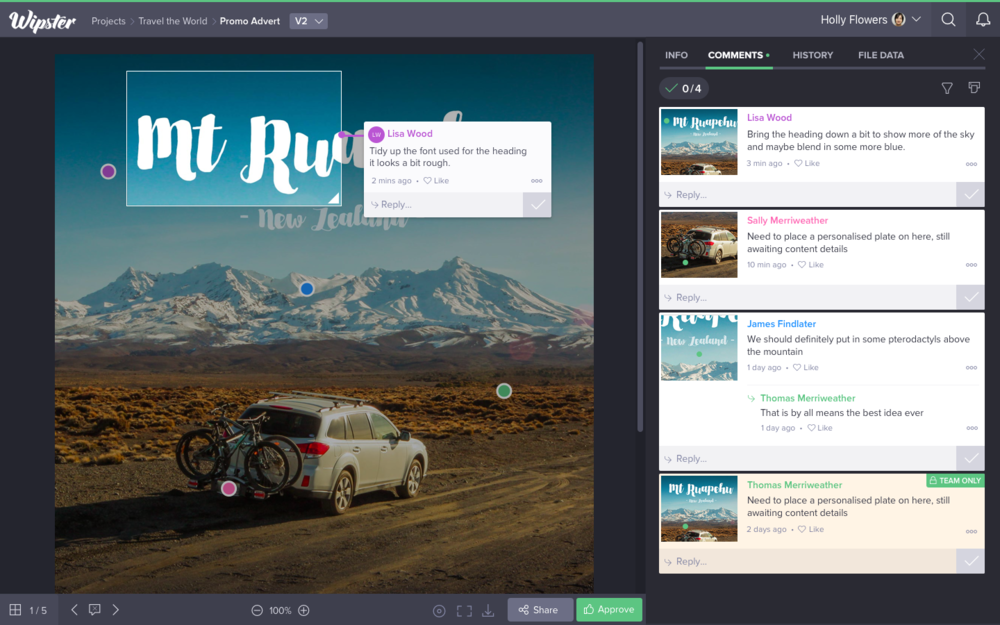Open more options on Thomas Merriweather reply
The height and width of the screenshot is (625, 1000).
pyautogui.click(x=971, y=428)
